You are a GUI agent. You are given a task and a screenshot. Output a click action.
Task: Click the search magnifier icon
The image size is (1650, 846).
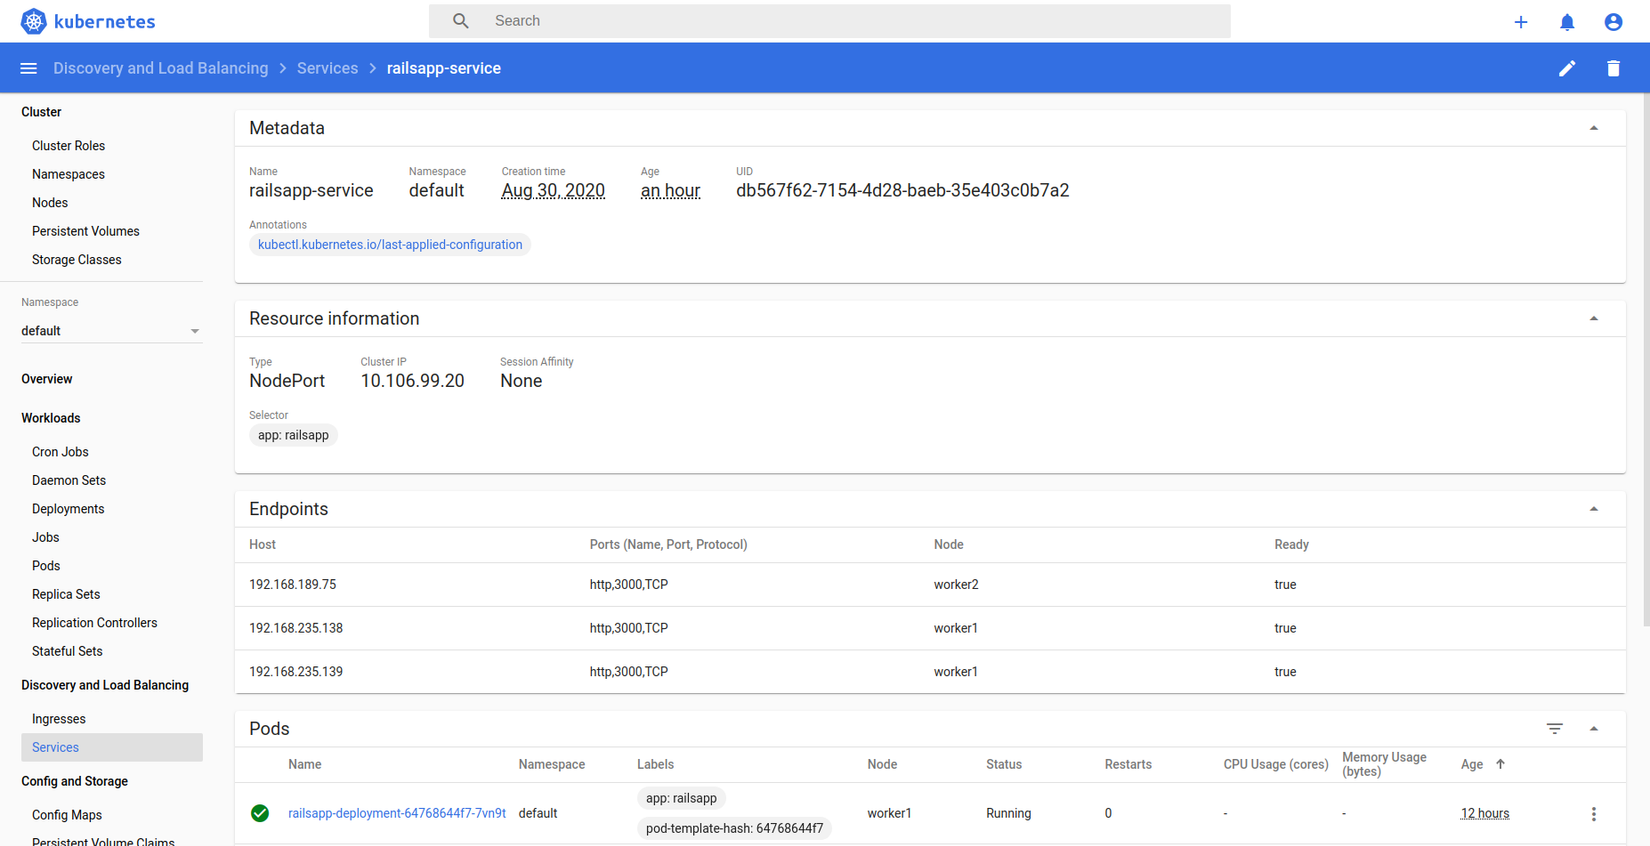tap(460, 21)
